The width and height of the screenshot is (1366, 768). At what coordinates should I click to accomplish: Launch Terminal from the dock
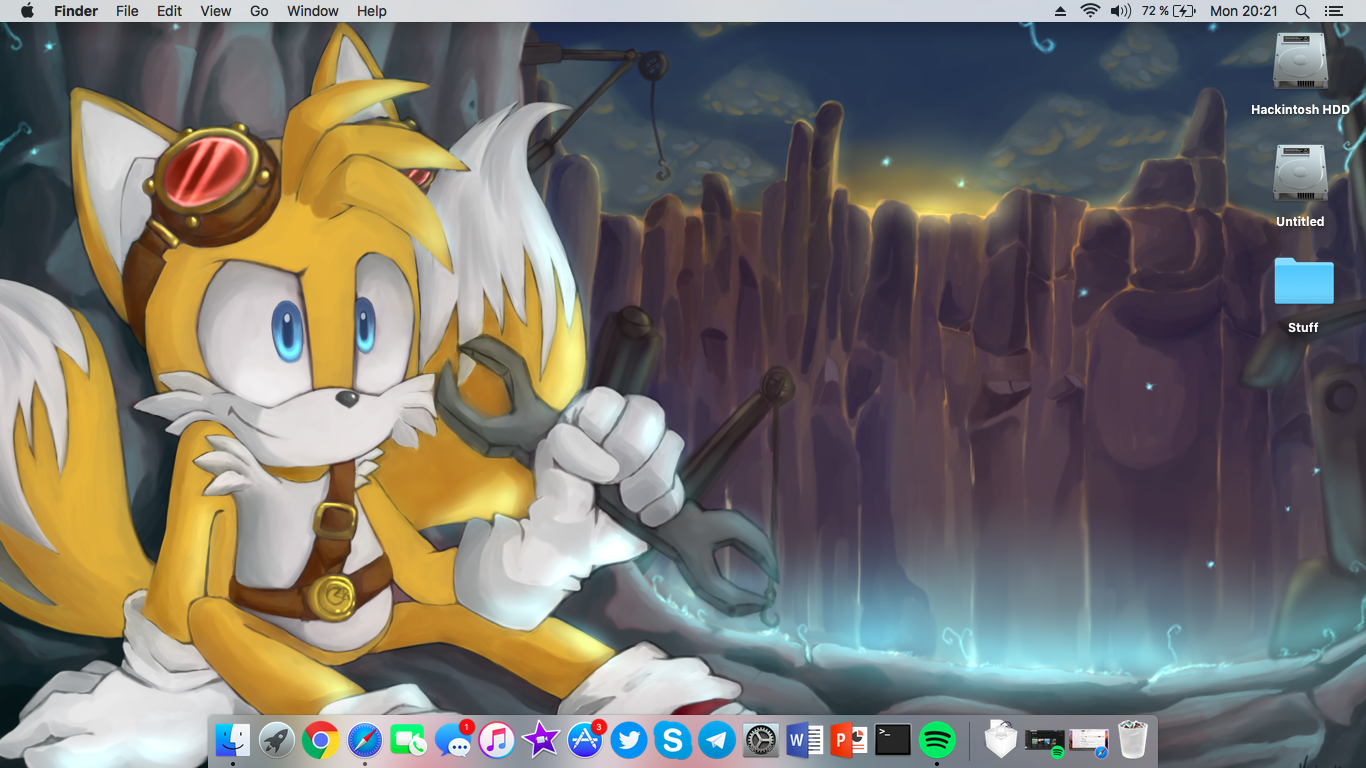(x=893, y=741)
